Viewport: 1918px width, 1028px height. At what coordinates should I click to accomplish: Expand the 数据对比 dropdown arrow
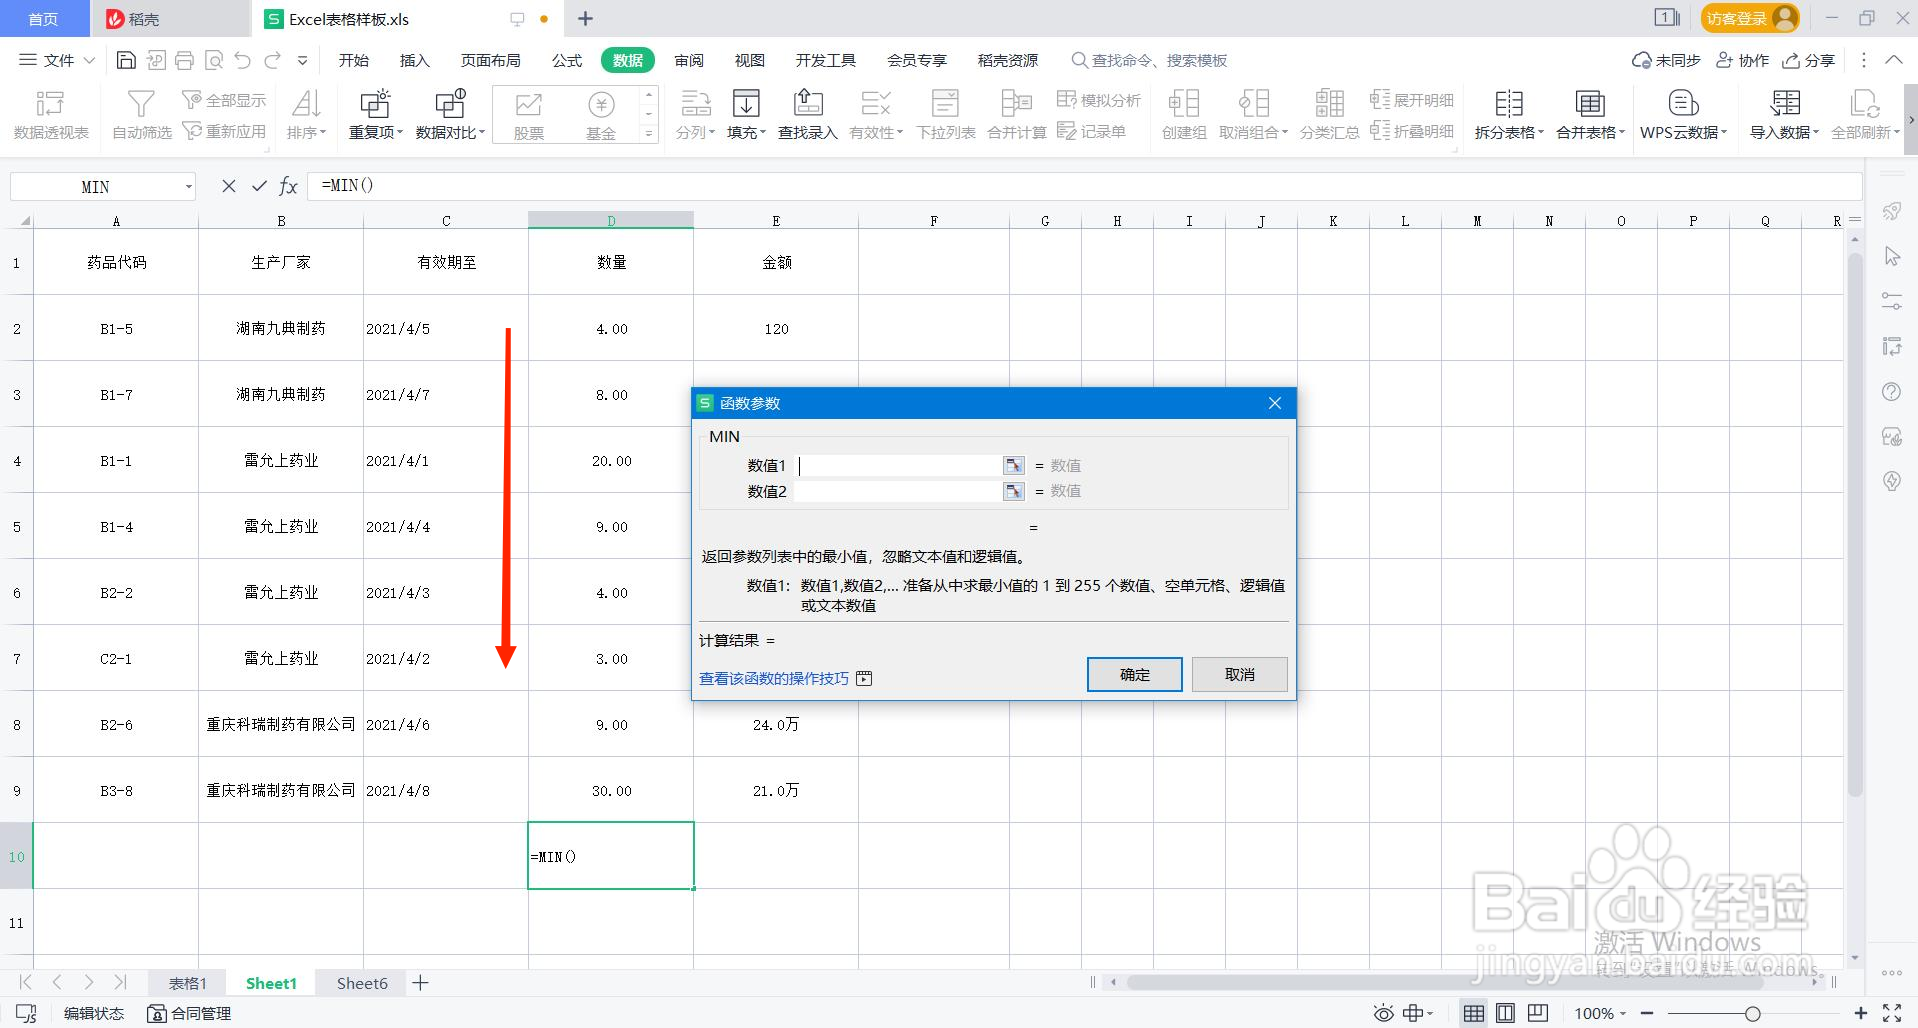tap(482, 132)
